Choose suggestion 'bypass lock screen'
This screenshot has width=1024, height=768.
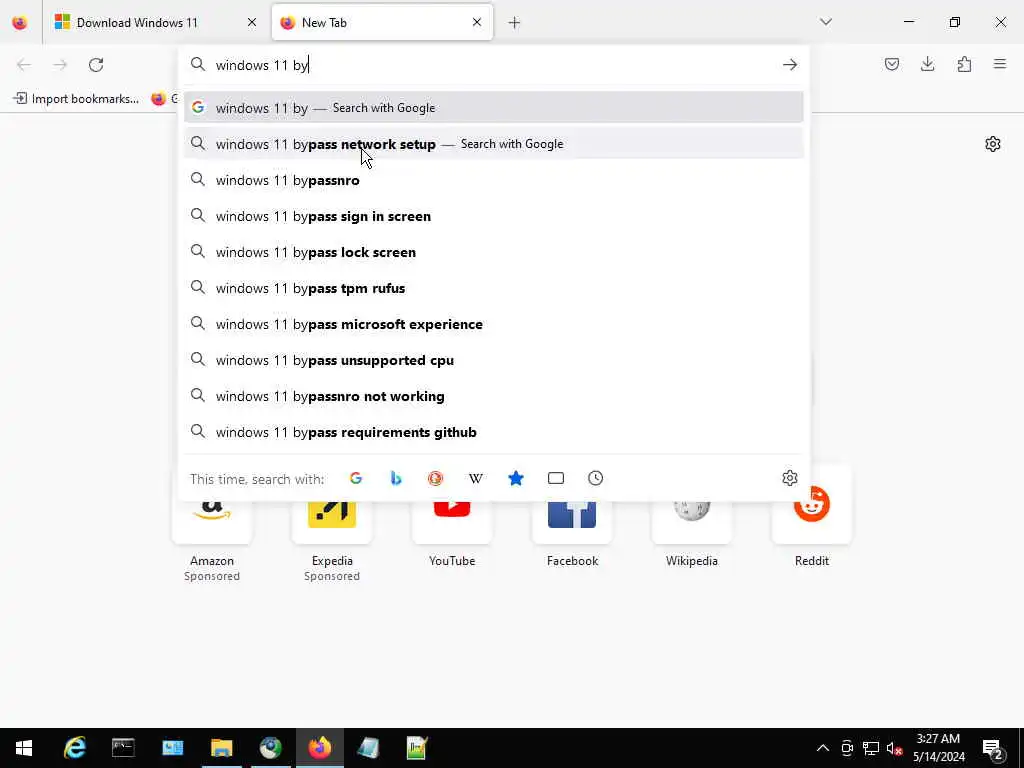tap(493, 251)
